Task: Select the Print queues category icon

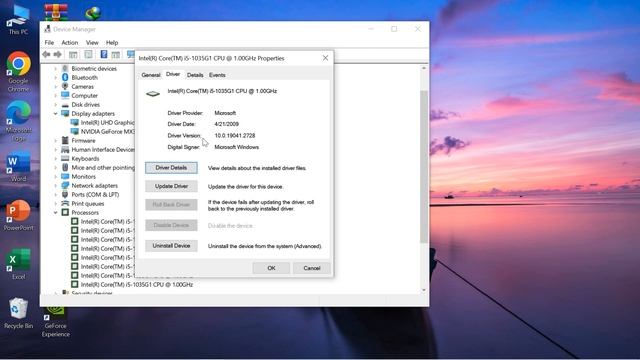Action: [65, 203]
